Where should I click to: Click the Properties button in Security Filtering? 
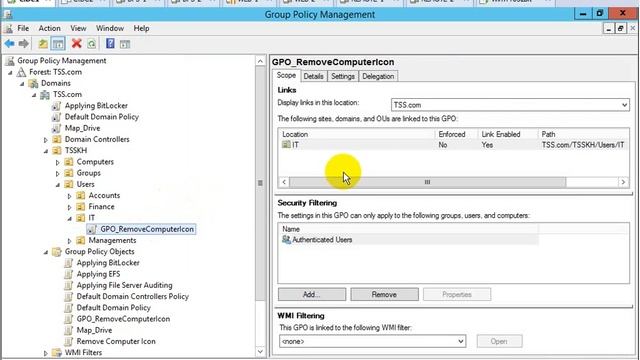click(x=457, y=294)
